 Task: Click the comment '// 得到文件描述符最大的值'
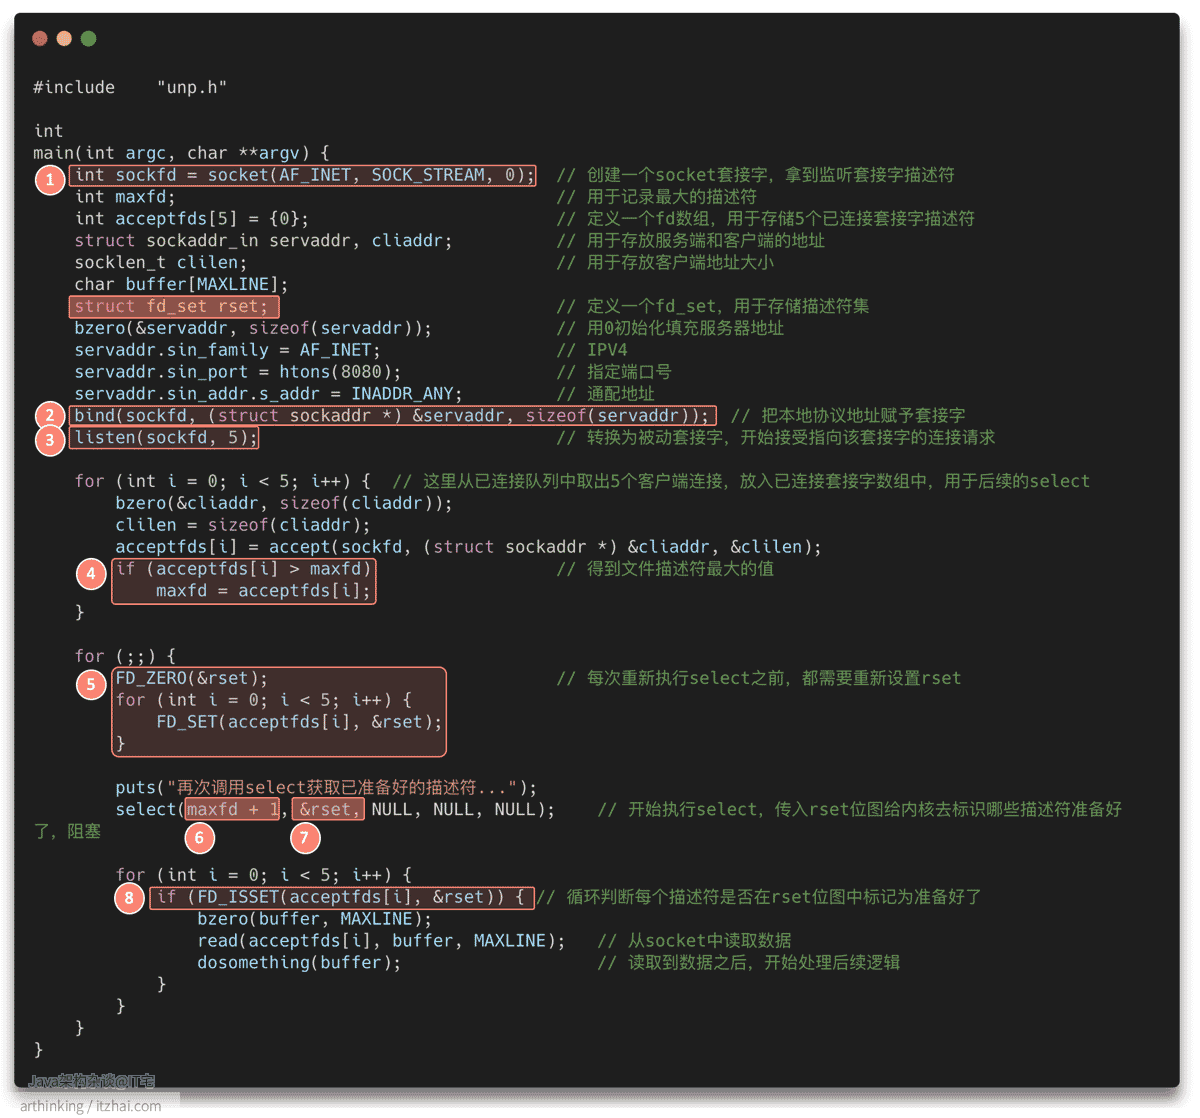665,569
